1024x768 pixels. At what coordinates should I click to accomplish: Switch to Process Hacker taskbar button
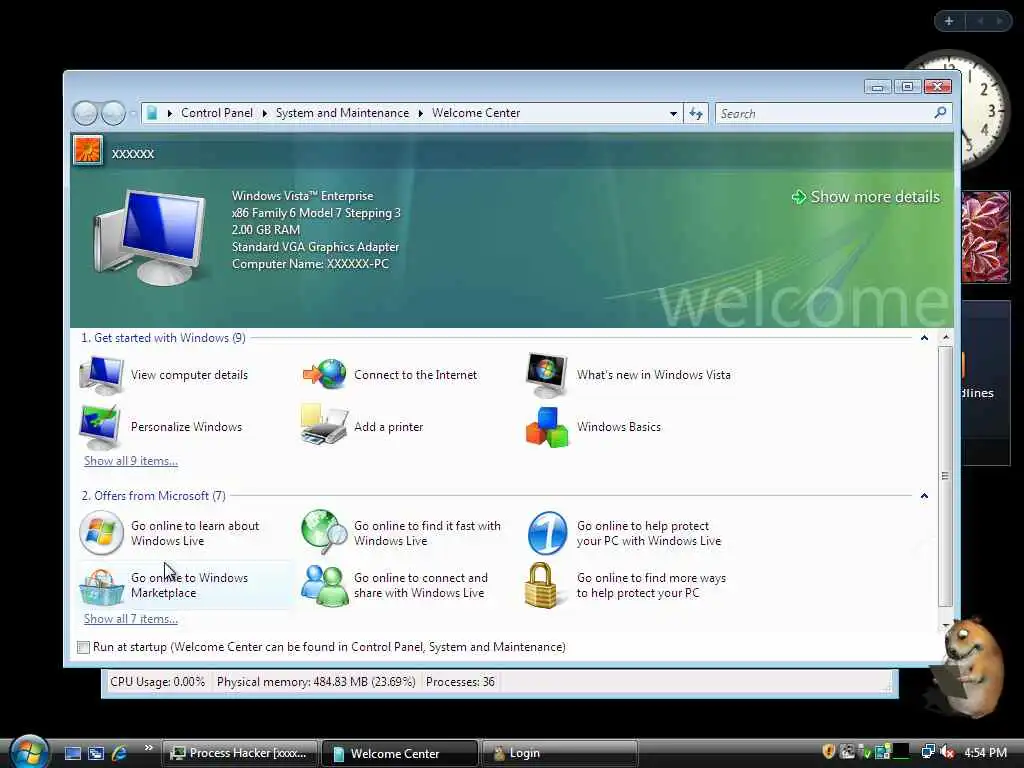240,753
